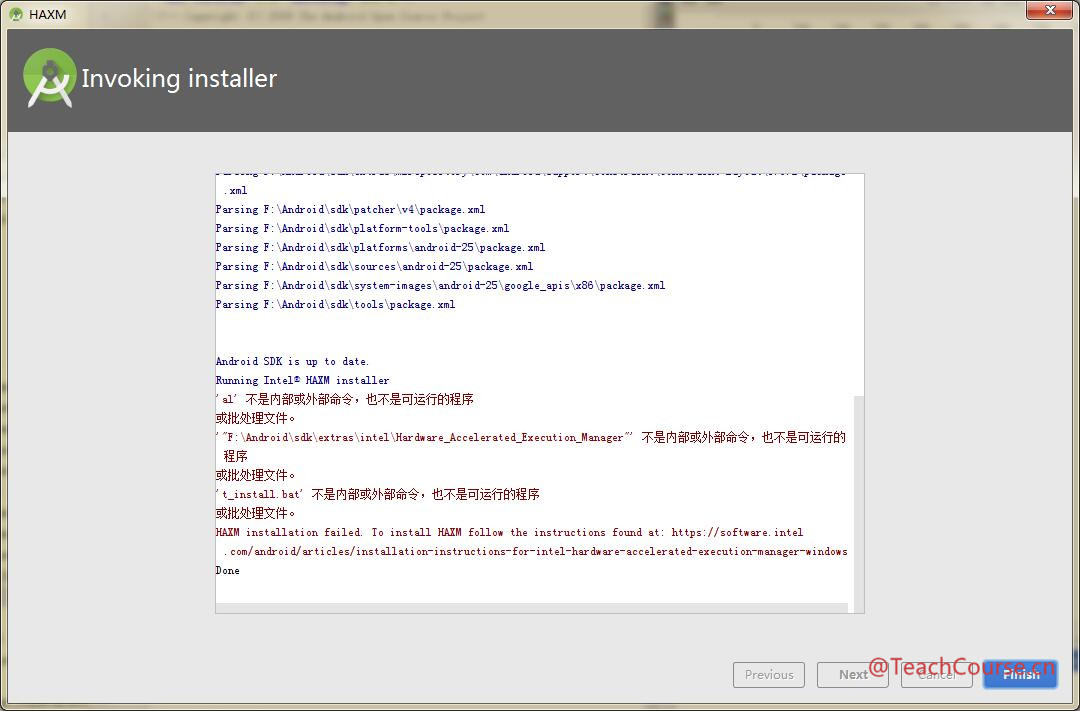Close the HAXM installer window
Viewport: 1080px width, 711px height.
click(1049, 10)
